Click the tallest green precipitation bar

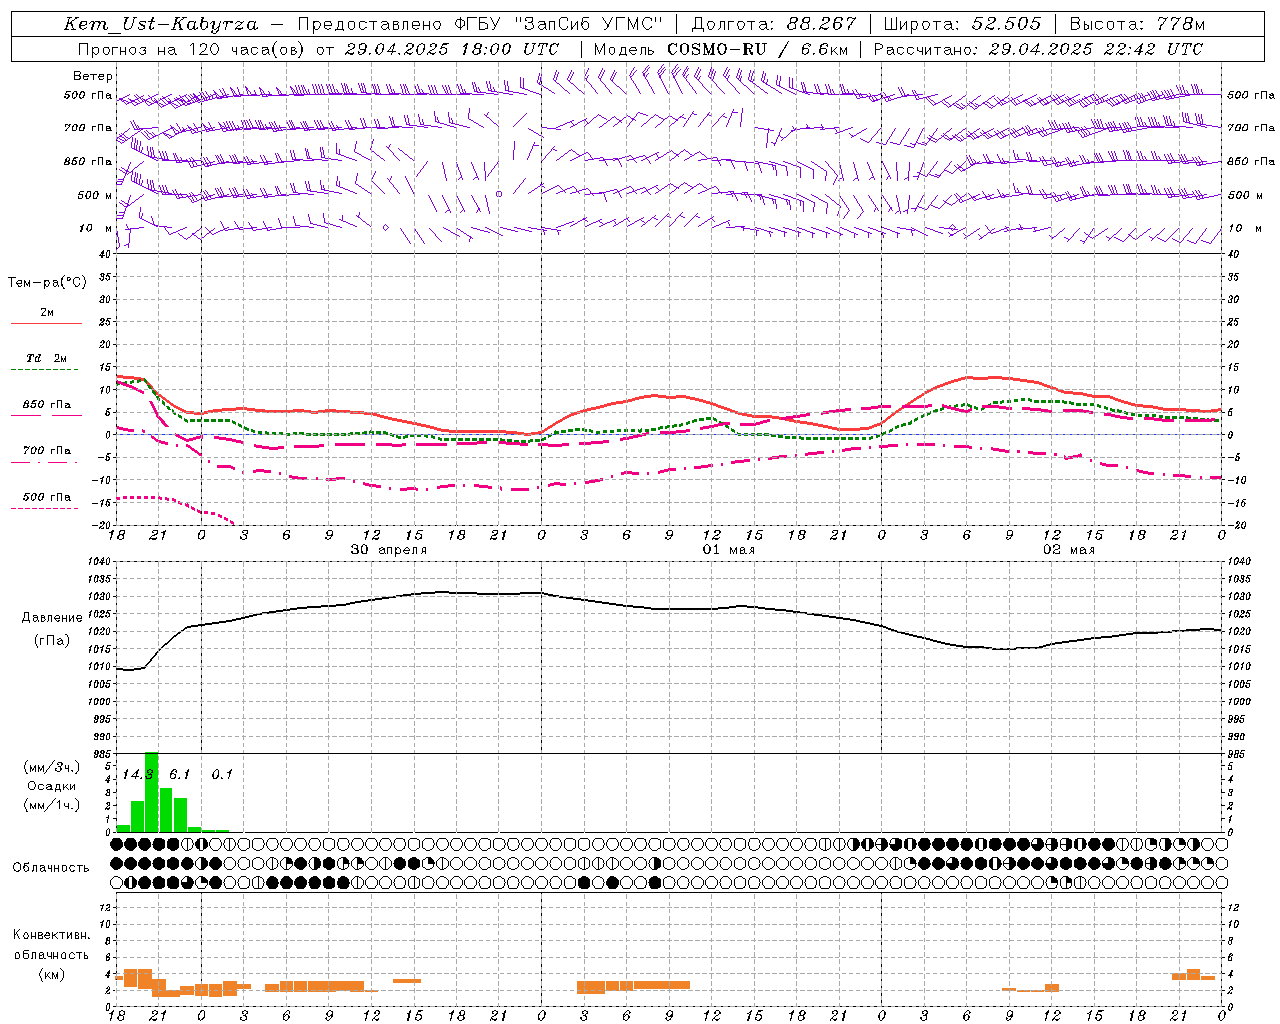pyautogui.click(x=152, y=792)
